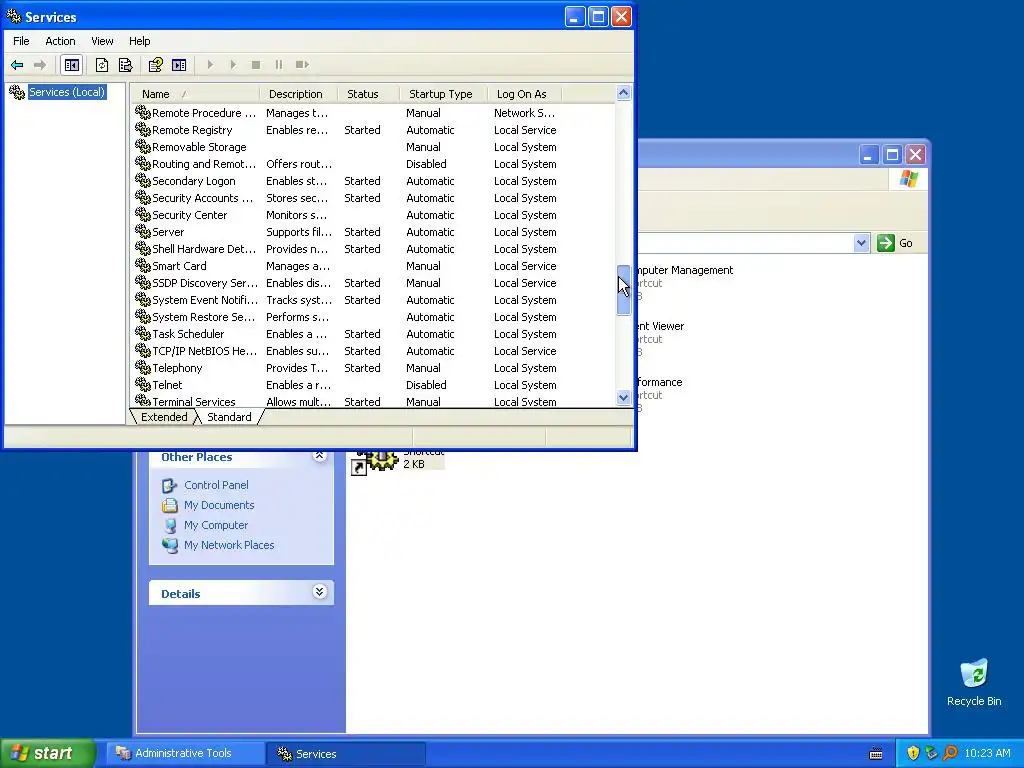Viewport: 1024px width, 768px height.
Task: Click the Restart Service icon
Action: (302, 65)
